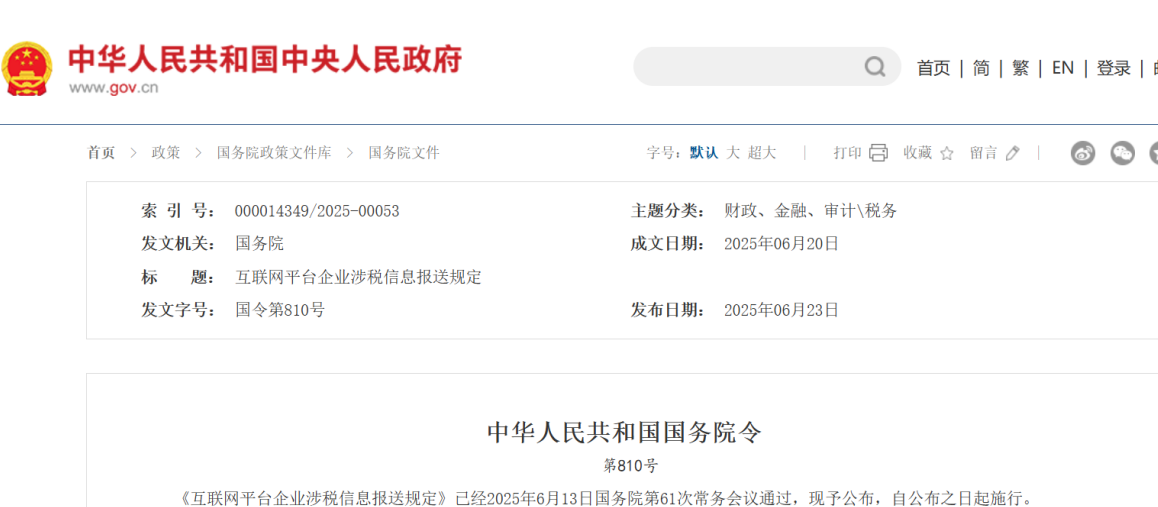Screen dimensions: 1158x507
Task: Select default font size 默认
Action: tap(704, 153)
